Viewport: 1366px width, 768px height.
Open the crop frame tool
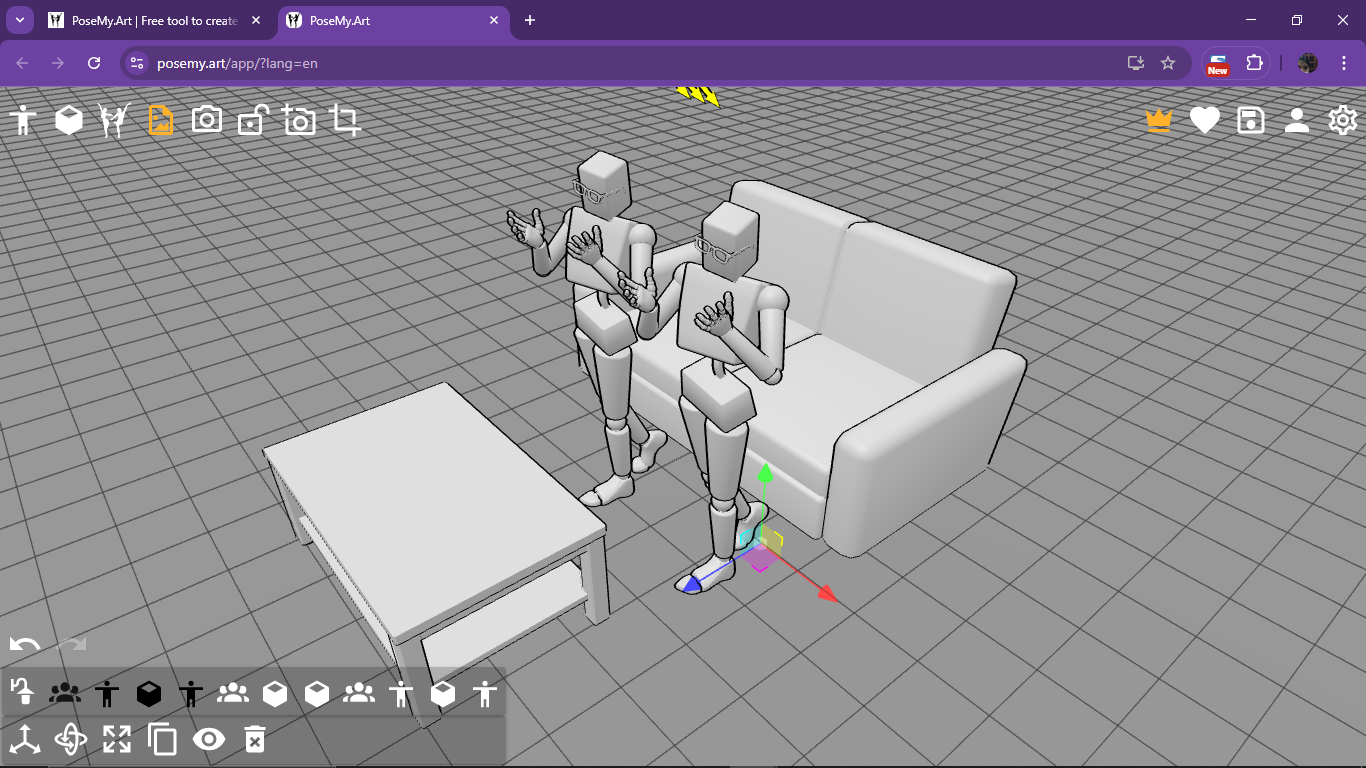tap(345, 119)
